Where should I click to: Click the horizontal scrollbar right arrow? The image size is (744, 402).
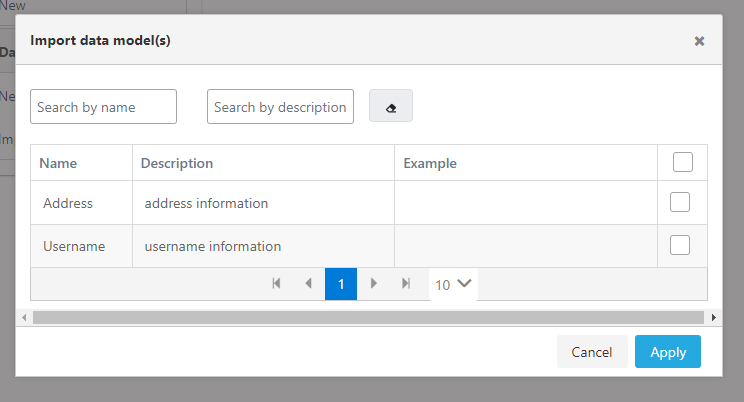[x=713, y=317]
